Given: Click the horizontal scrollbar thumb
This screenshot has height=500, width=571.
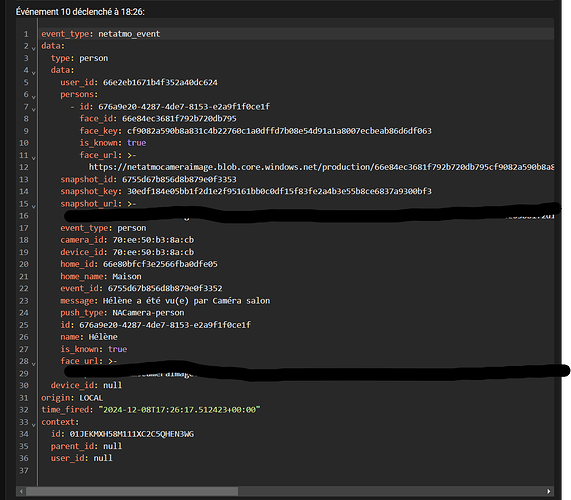Looking at the screenshot, I should click(x=131, y=491).
